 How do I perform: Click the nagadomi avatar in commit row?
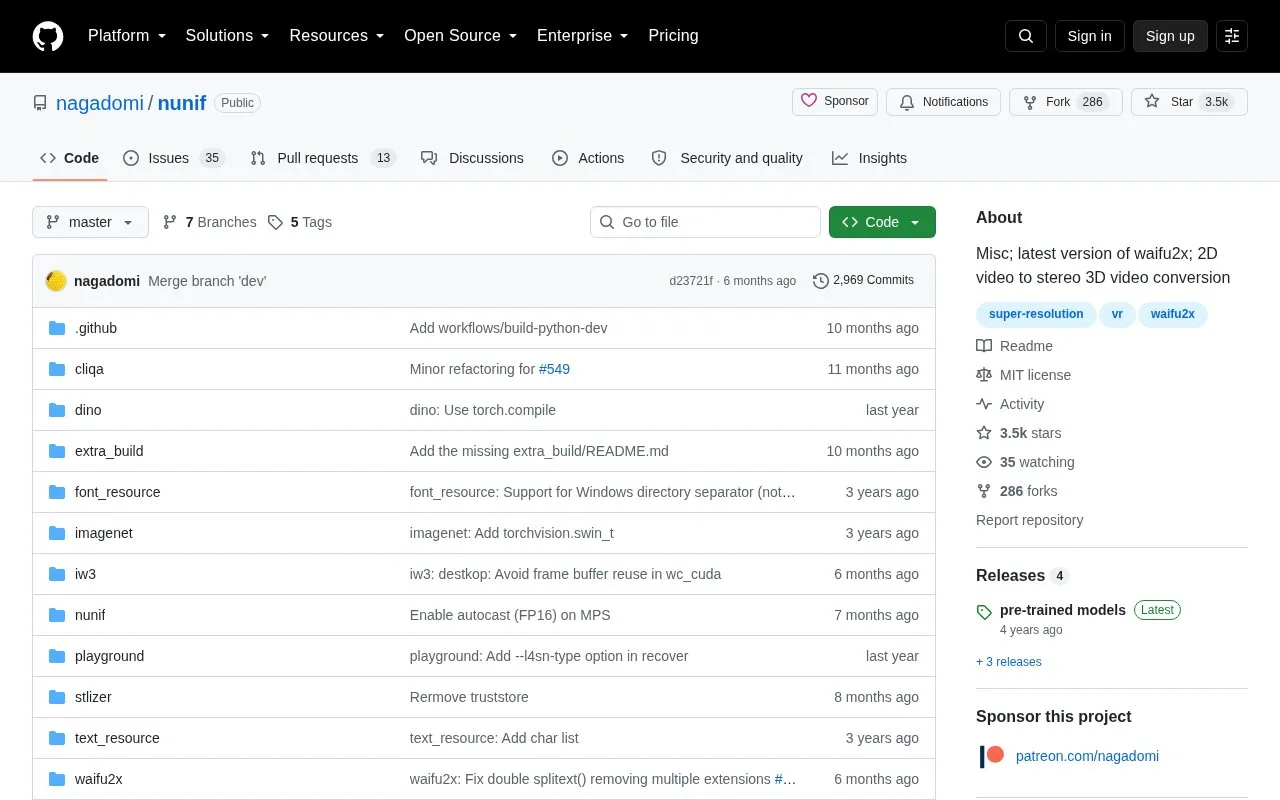[56, 281]
